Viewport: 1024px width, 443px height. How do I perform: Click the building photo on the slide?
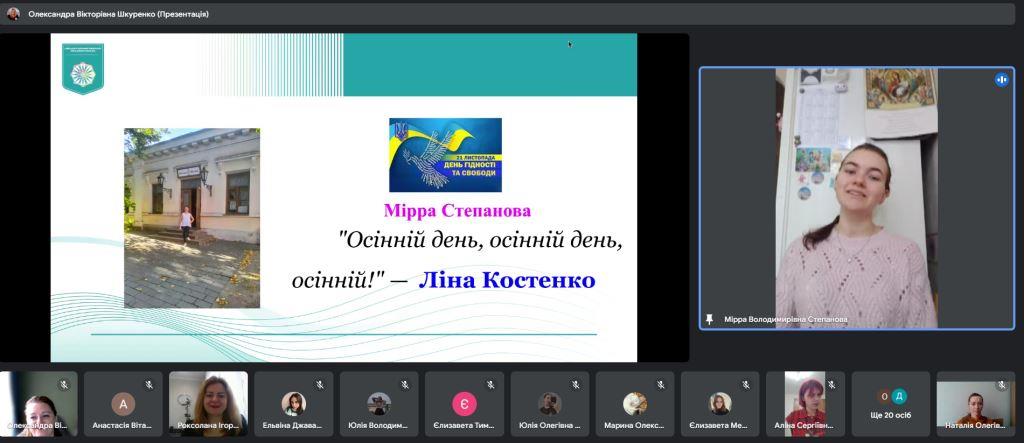(x=192, y=218)
